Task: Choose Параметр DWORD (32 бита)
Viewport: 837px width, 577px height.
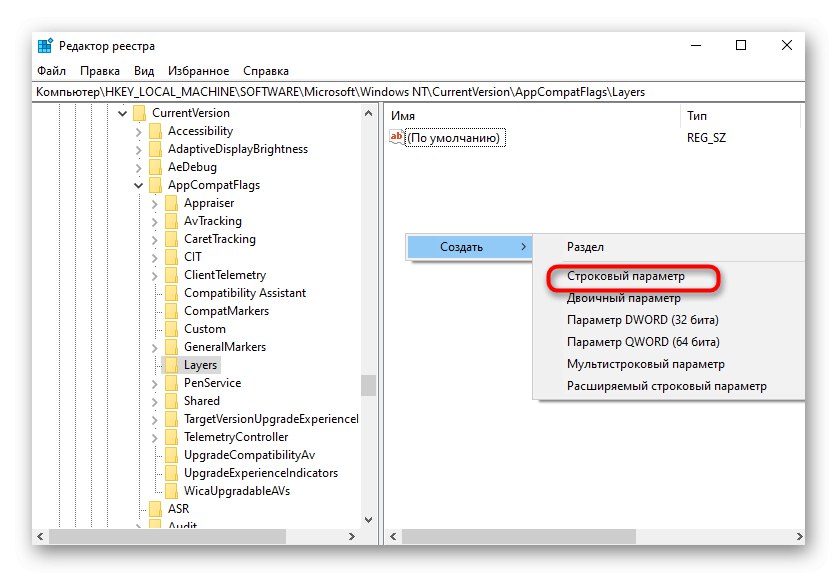Action: click(643, 320)
